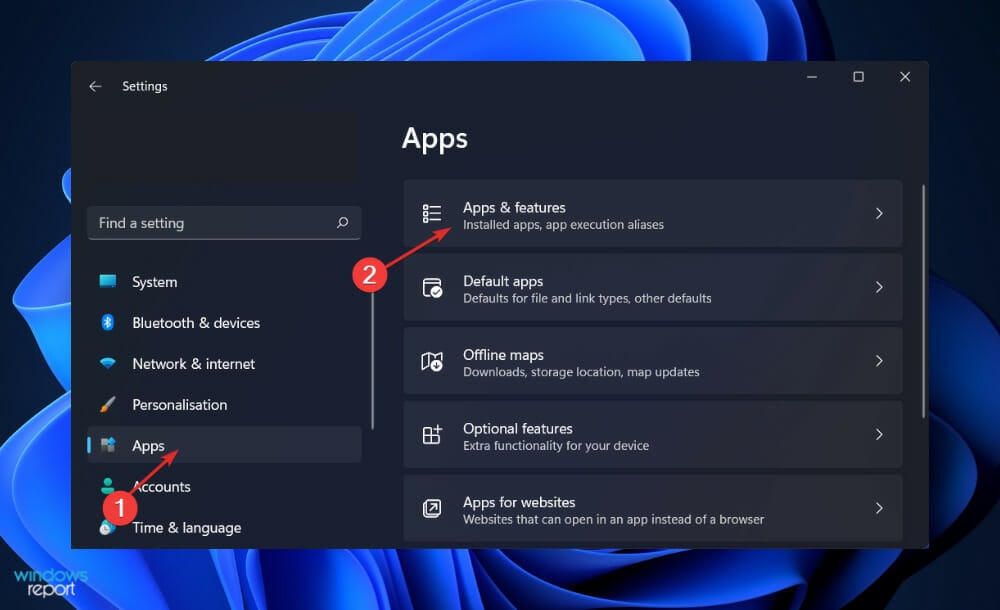Go to Personalisation settings

[224, 404]
